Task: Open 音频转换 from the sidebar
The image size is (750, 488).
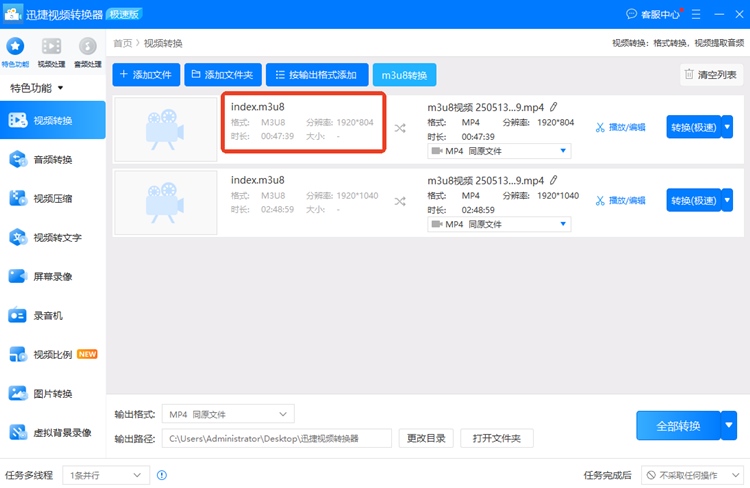Action: pyautogui.click(x=53, y=159)
